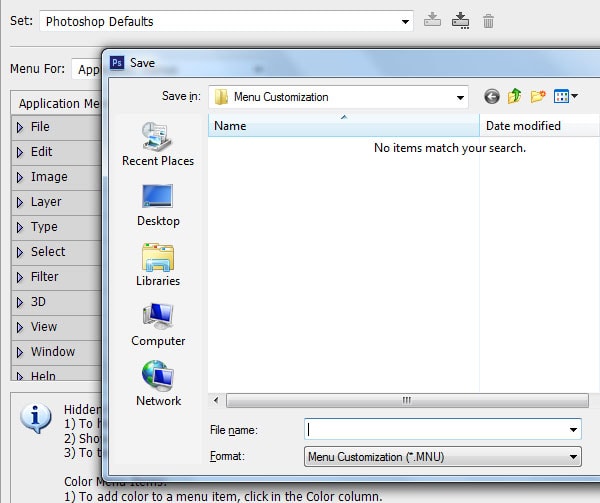The height and width of the screenshot is (503, 600).
Task: Select Computer in the places bar
Action: pos(158,324)
